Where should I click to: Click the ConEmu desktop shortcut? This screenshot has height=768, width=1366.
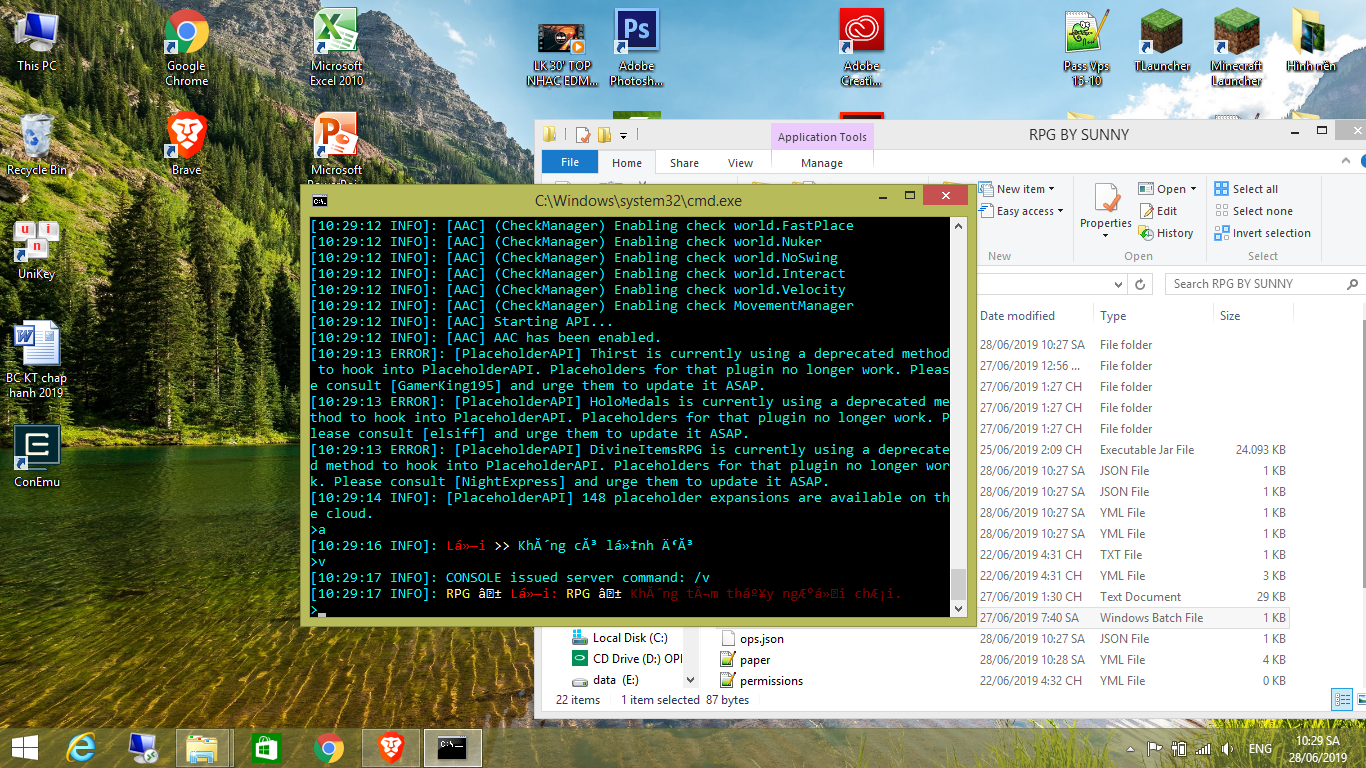pos(37,457)
